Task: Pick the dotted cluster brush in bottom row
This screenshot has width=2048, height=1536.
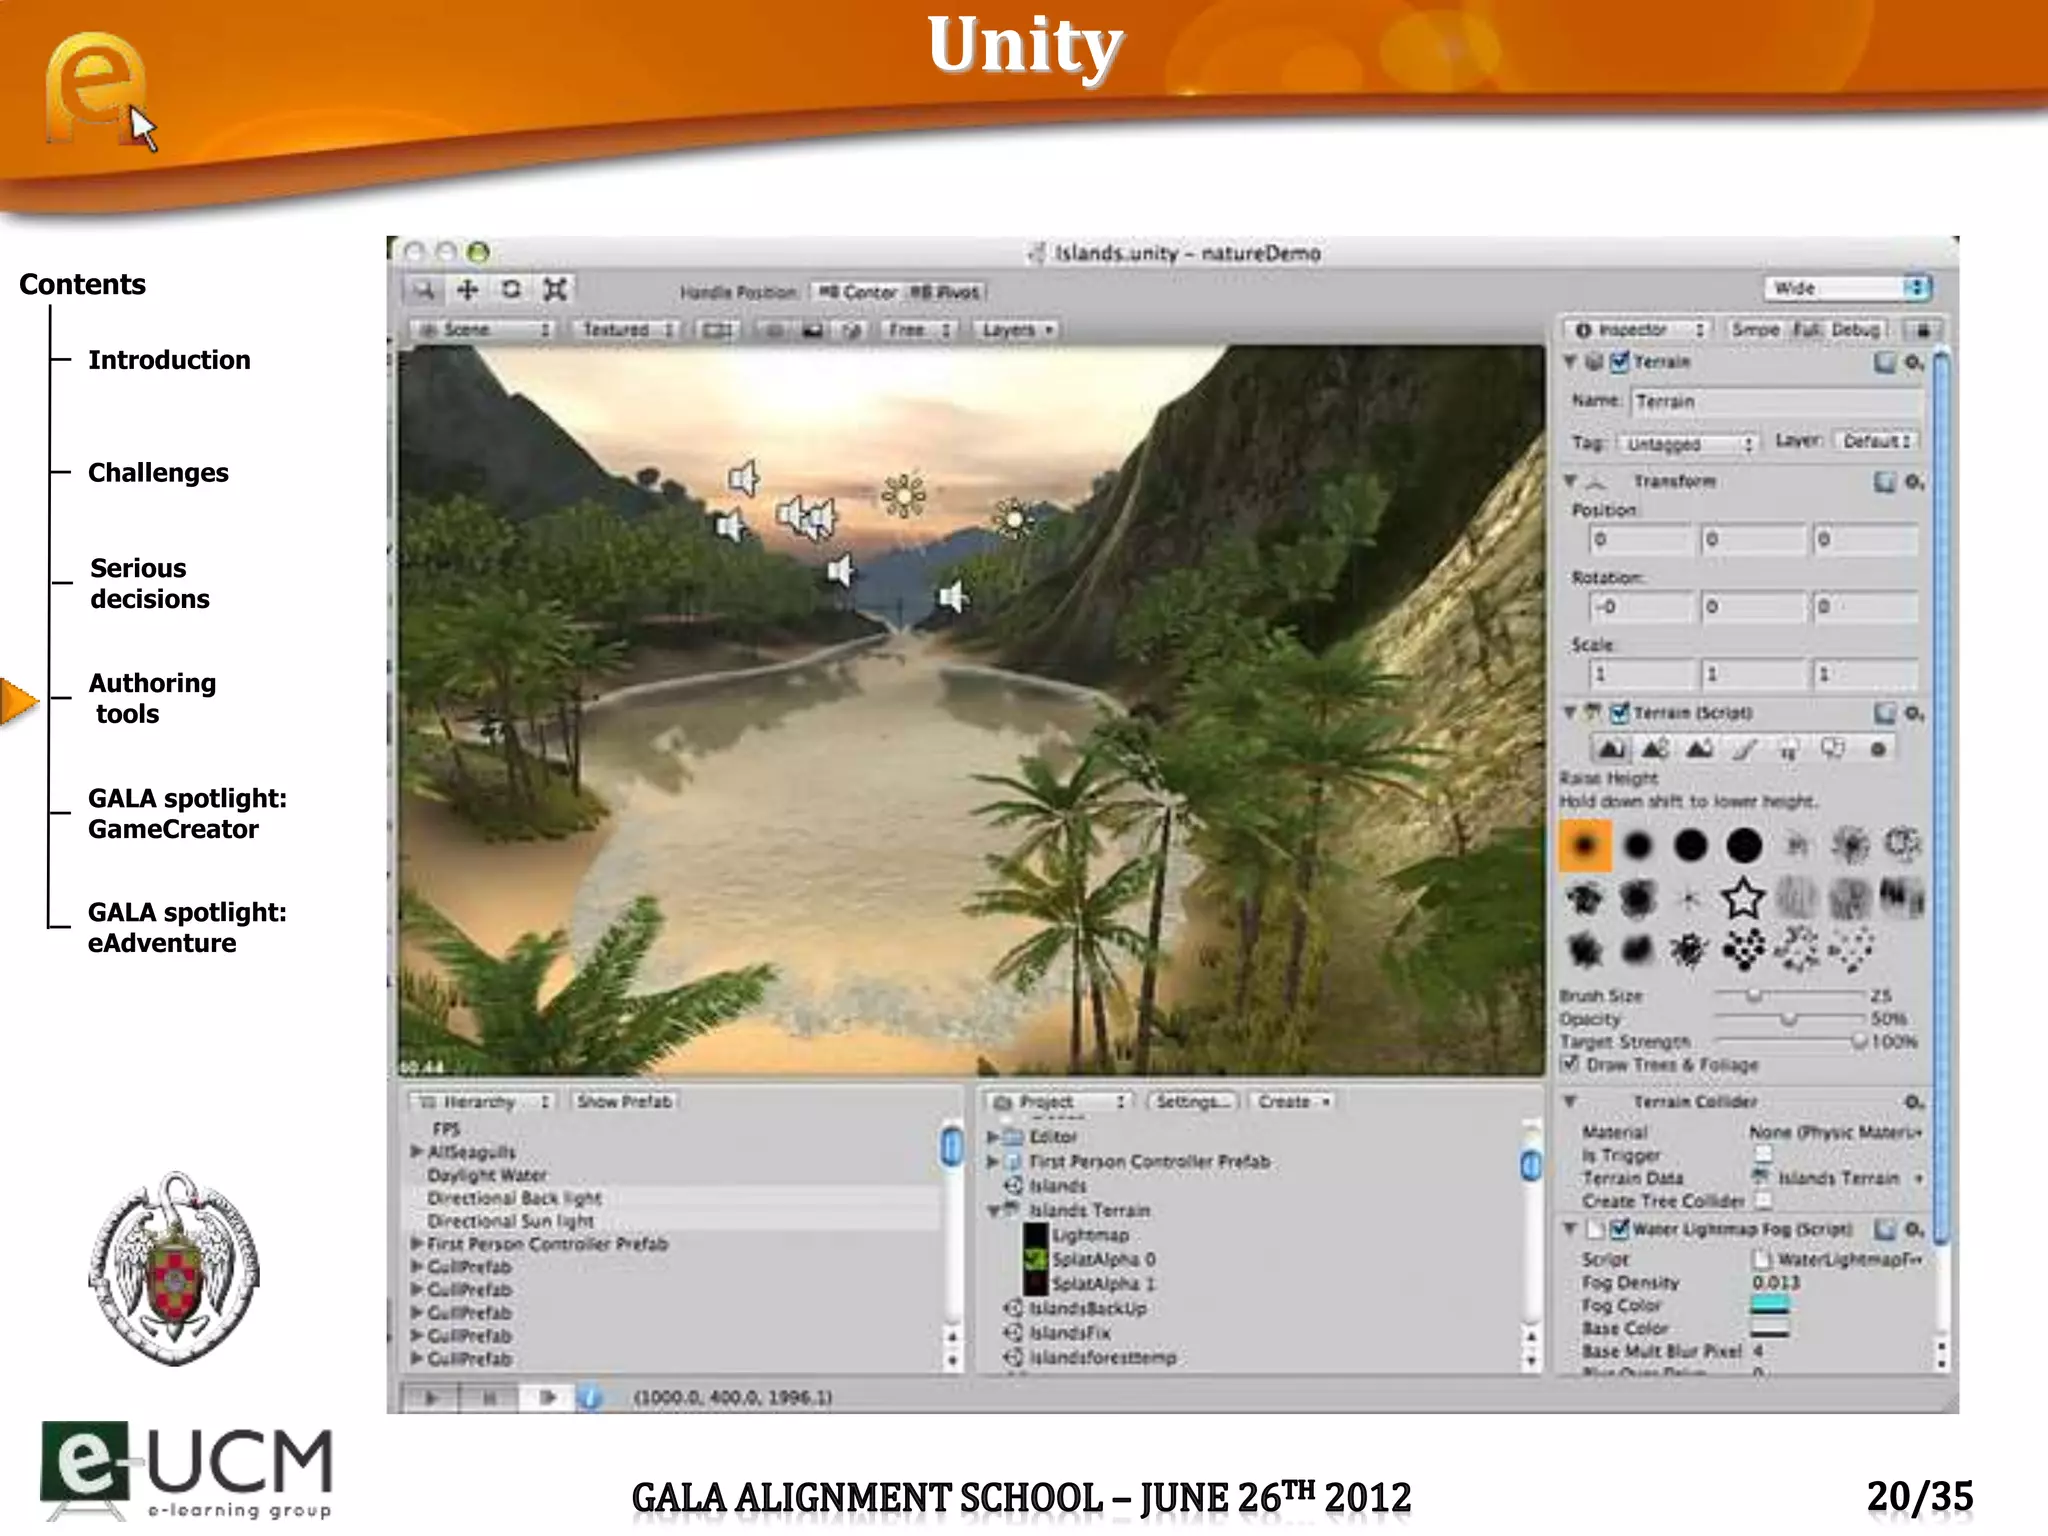Action: tap(1743, 949)
